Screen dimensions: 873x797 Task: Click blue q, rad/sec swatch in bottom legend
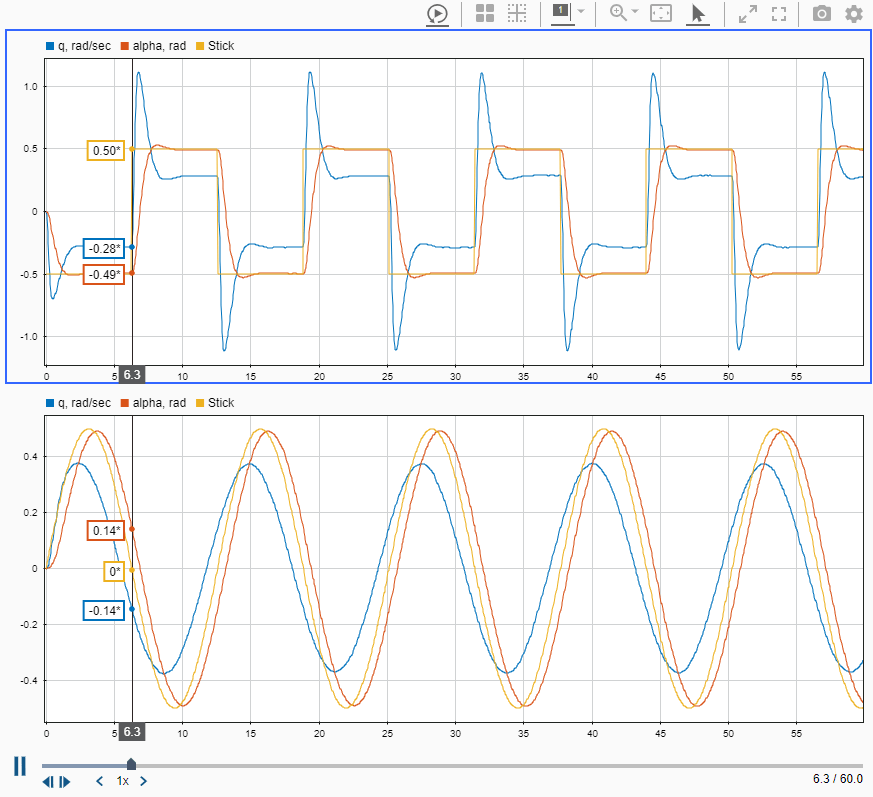pos(50,403)
